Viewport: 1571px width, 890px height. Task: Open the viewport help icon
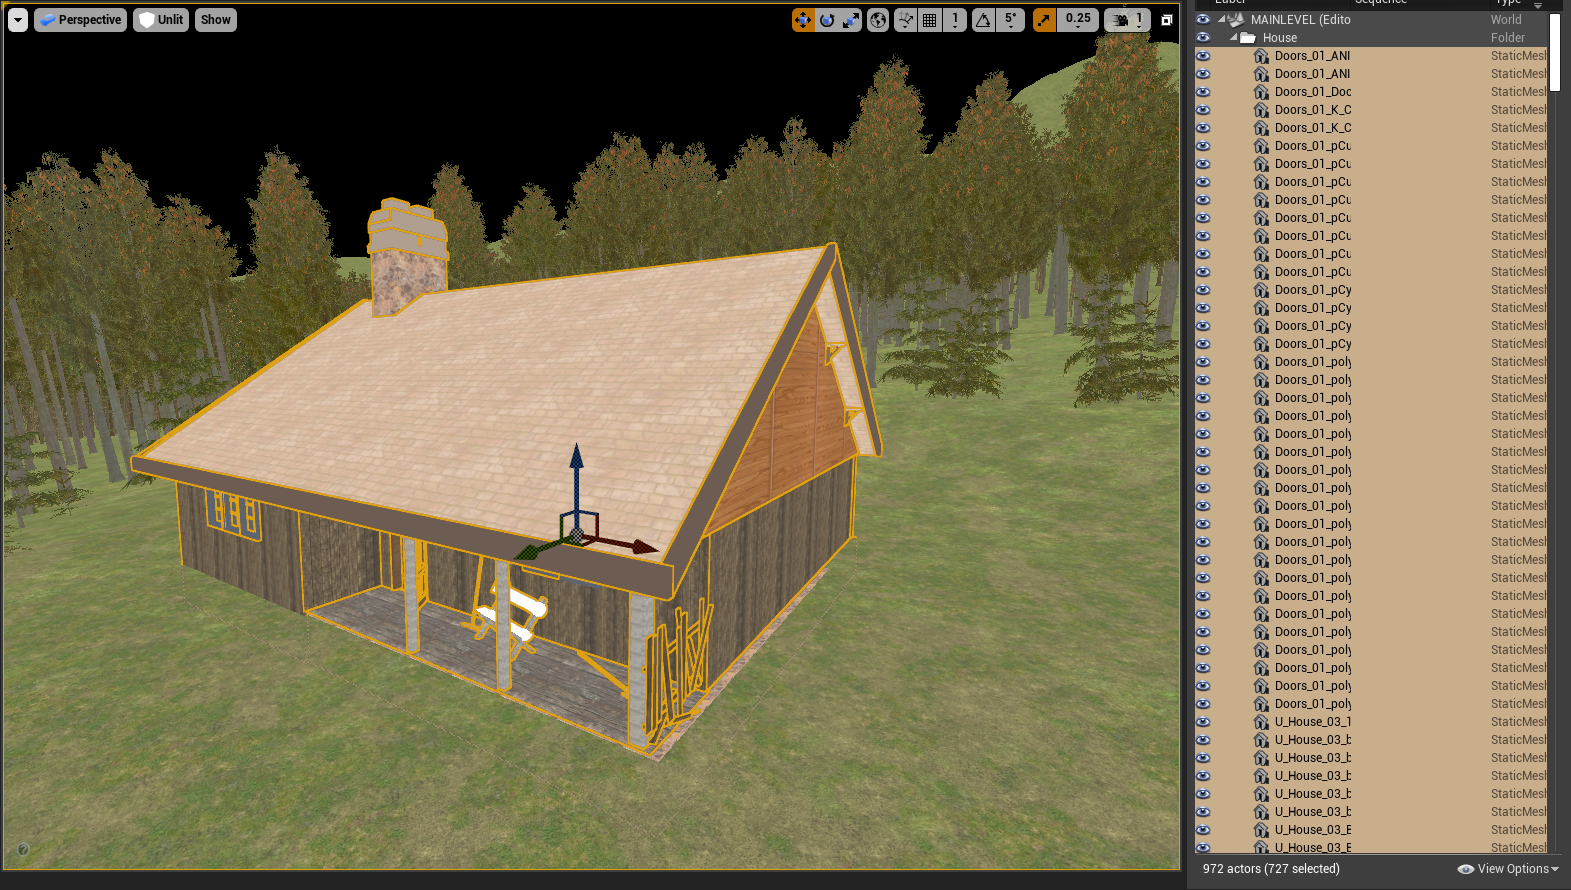point(22,850)
